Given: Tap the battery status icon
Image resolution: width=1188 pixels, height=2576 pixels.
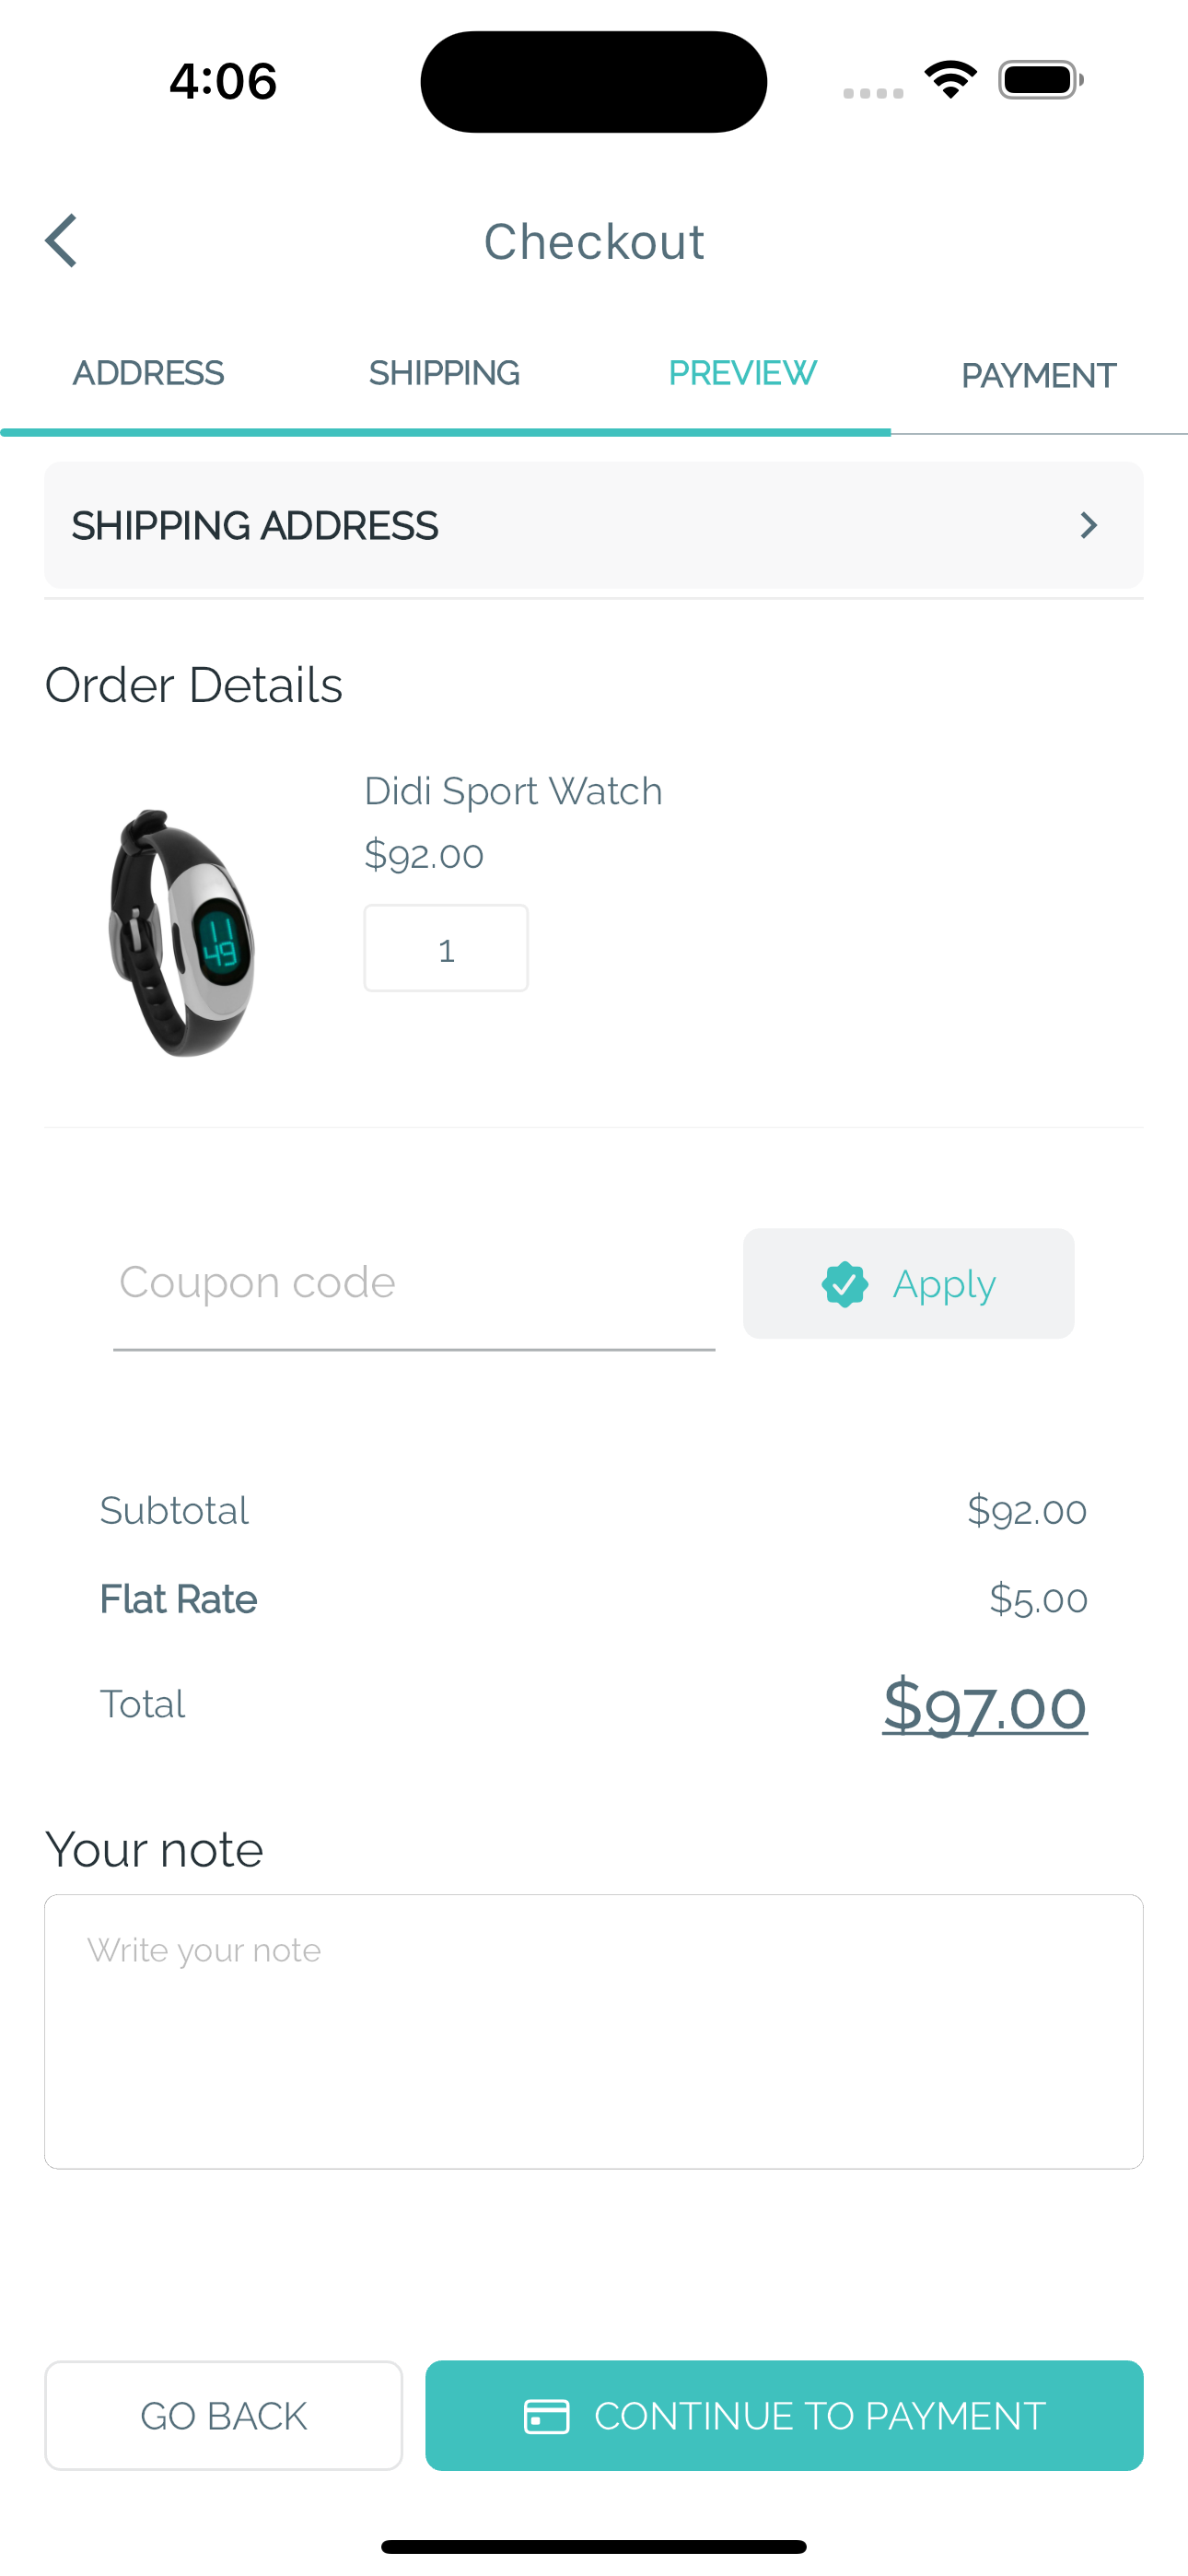Looking at the screenshot, I should 1040,80.
